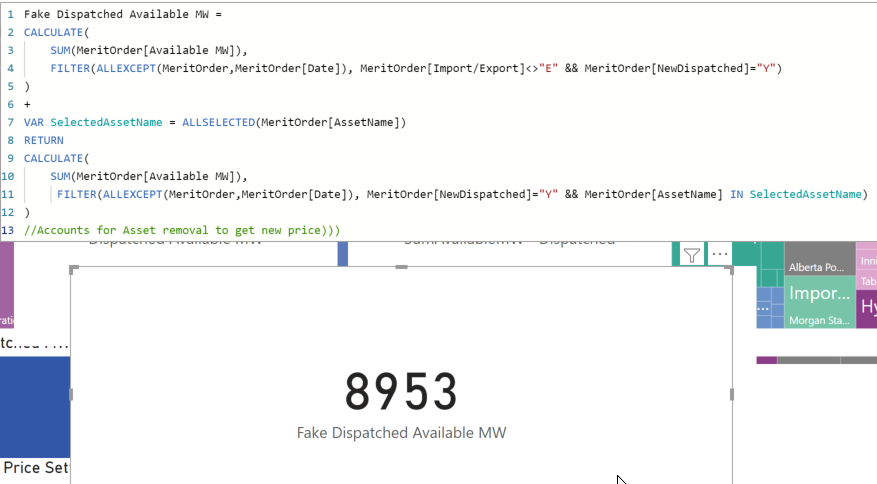Click SelectedAssetName variable on line 11

805,194
